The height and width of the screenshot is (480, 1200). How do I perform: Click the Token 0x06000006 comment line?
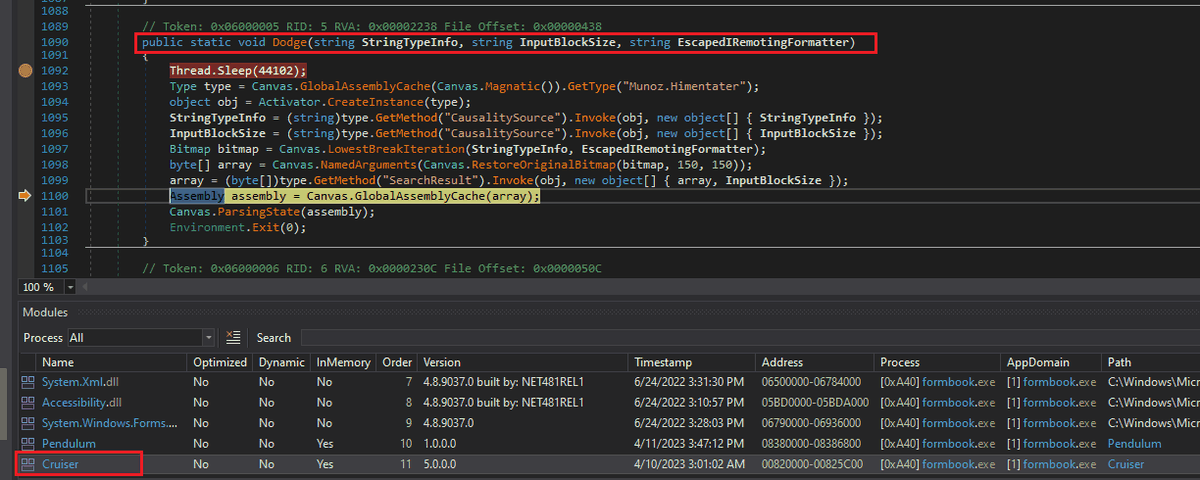372,269
